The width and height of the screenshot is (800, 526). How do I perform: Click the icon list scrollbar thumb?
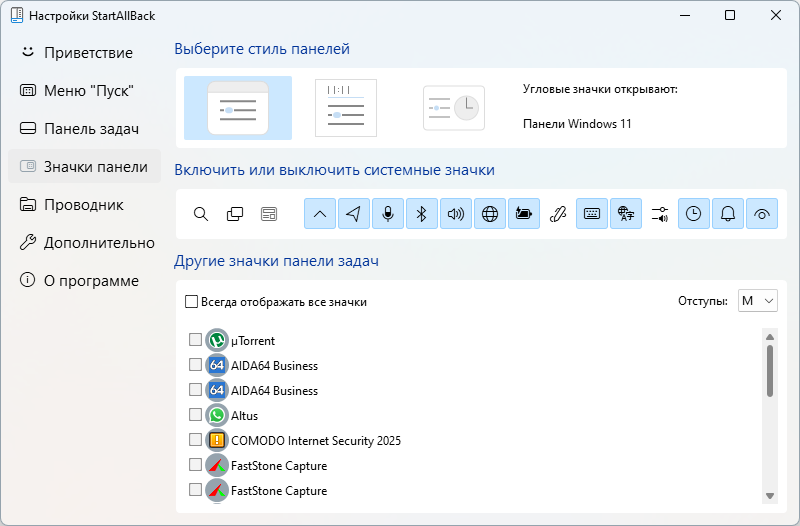pos(770,371)
